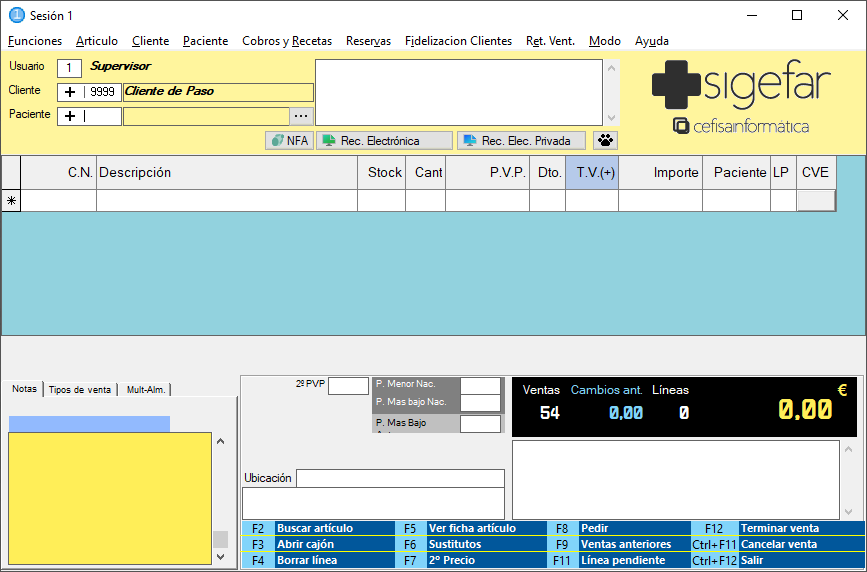Click F2 Buscar artículo

(x=318, y=528)
